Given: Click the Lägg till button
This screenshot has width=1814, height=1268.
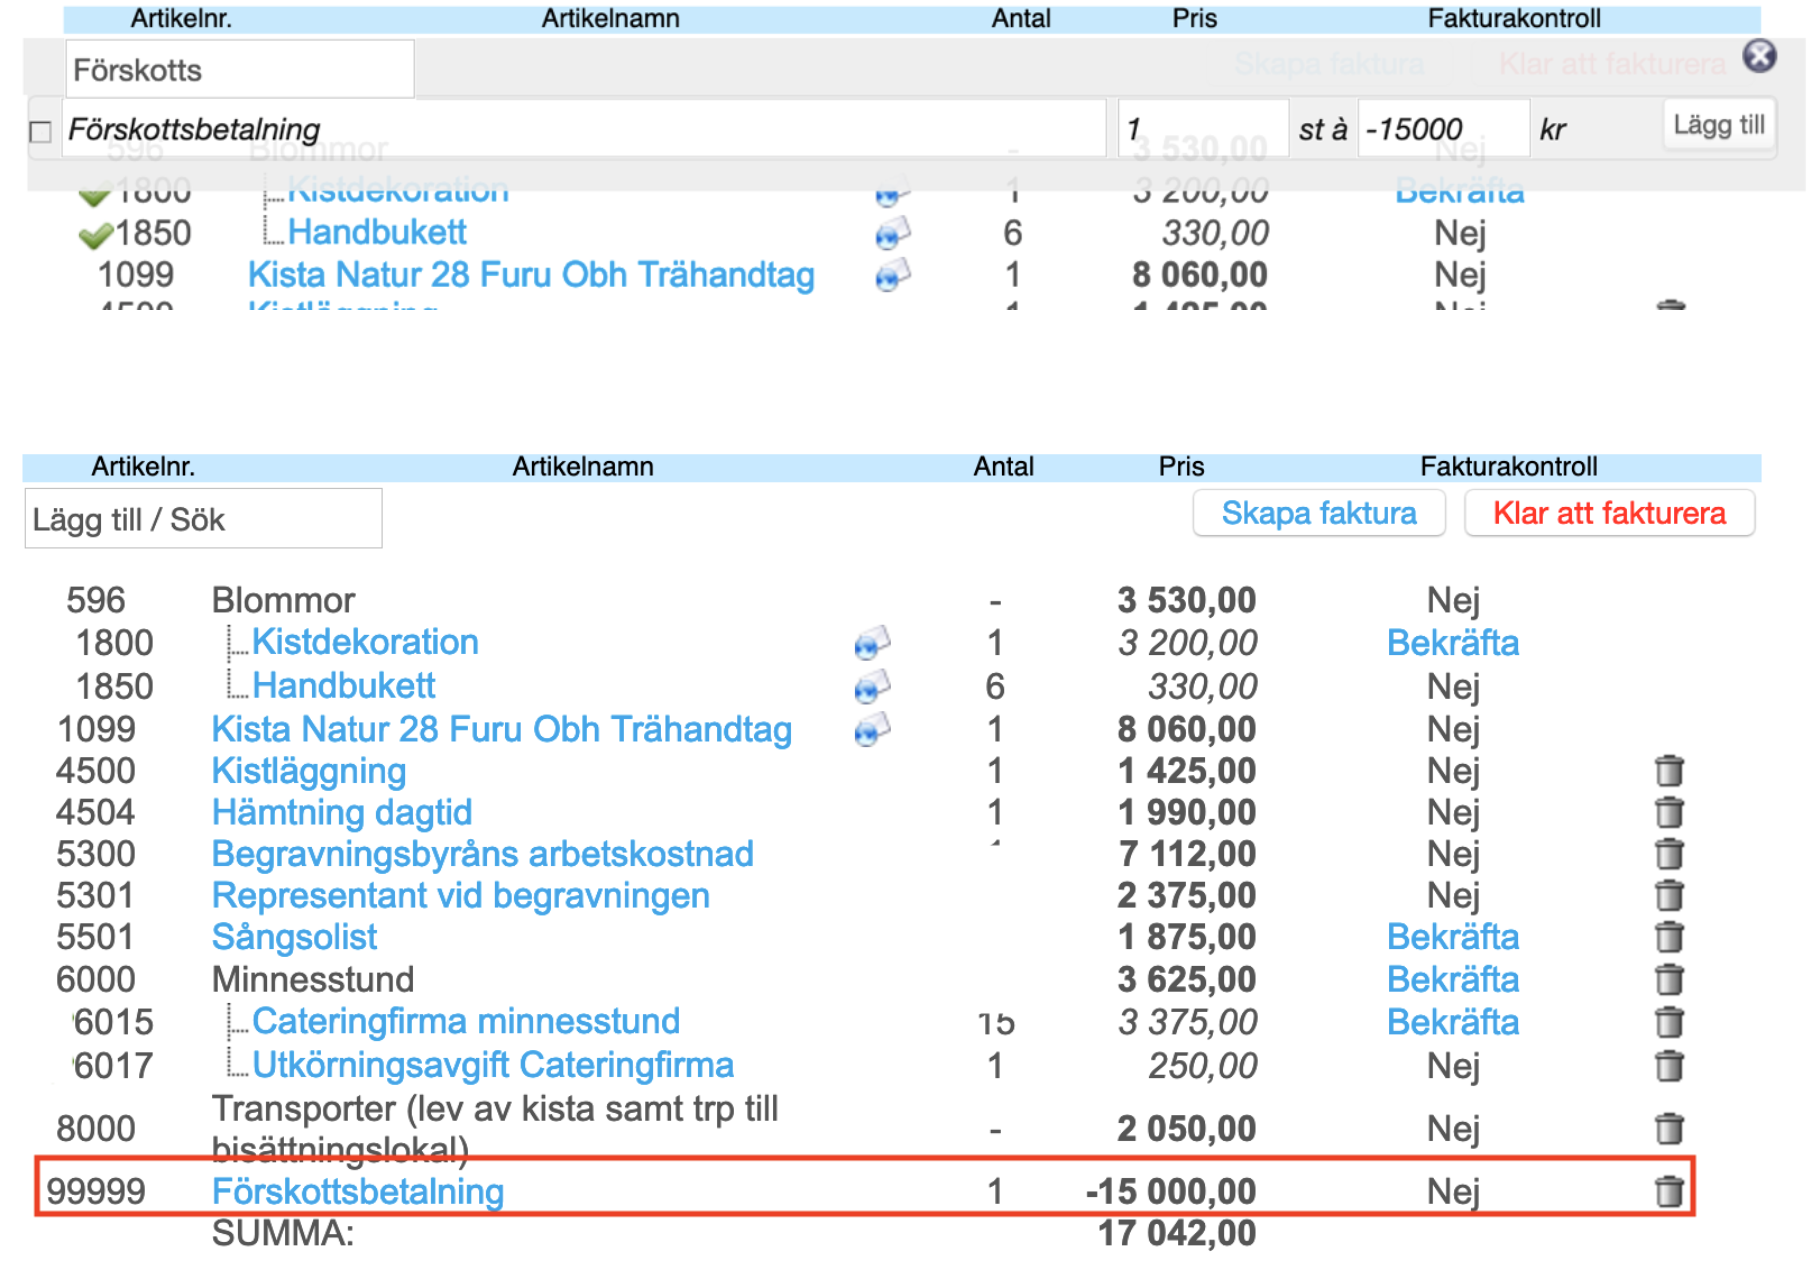Looking at the screenshot, I should pyautogui.click(x=1719, y=125).
